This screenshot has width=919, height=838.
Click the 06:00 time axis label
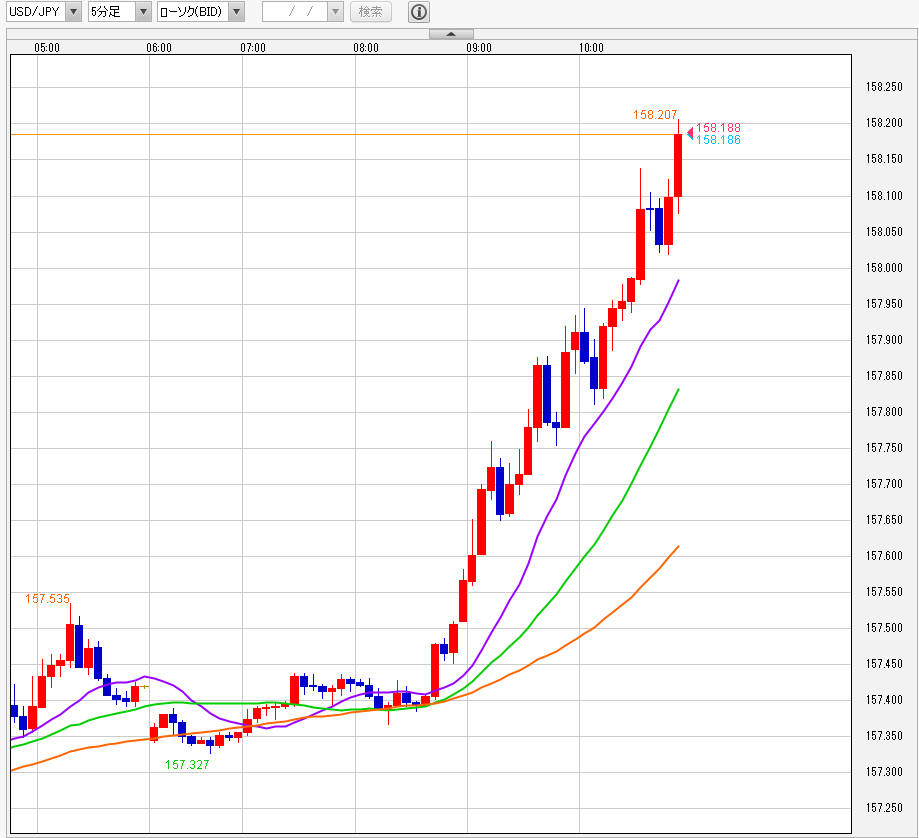pyautogui.click(x=159, y=48)
